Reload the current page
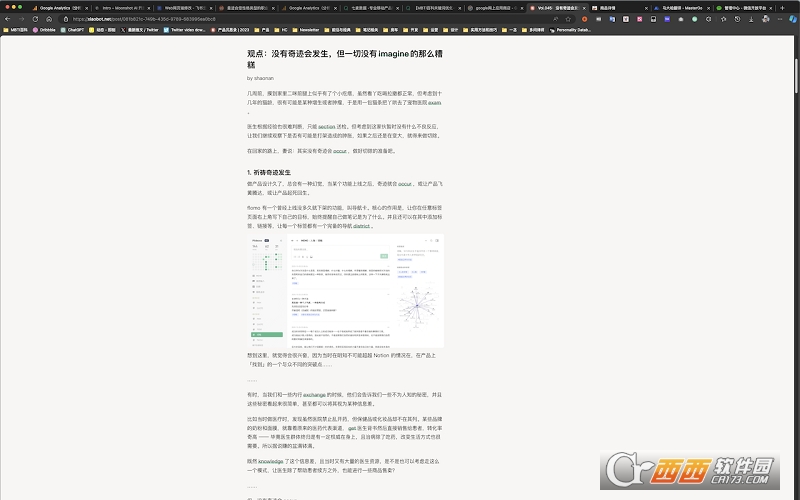800x500 pixels. coord(35,19)
